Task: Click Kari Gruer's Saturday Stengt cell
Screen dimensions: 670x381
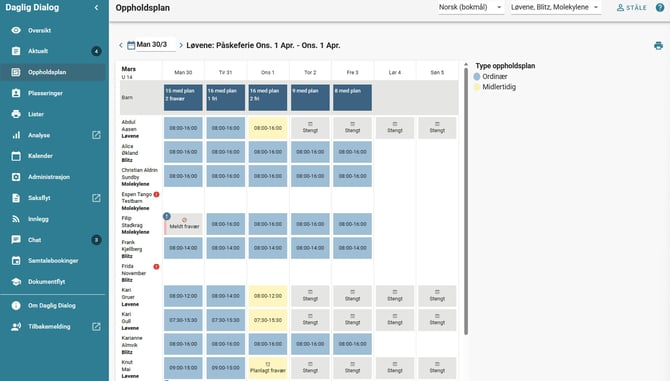Action: (395, 296)
